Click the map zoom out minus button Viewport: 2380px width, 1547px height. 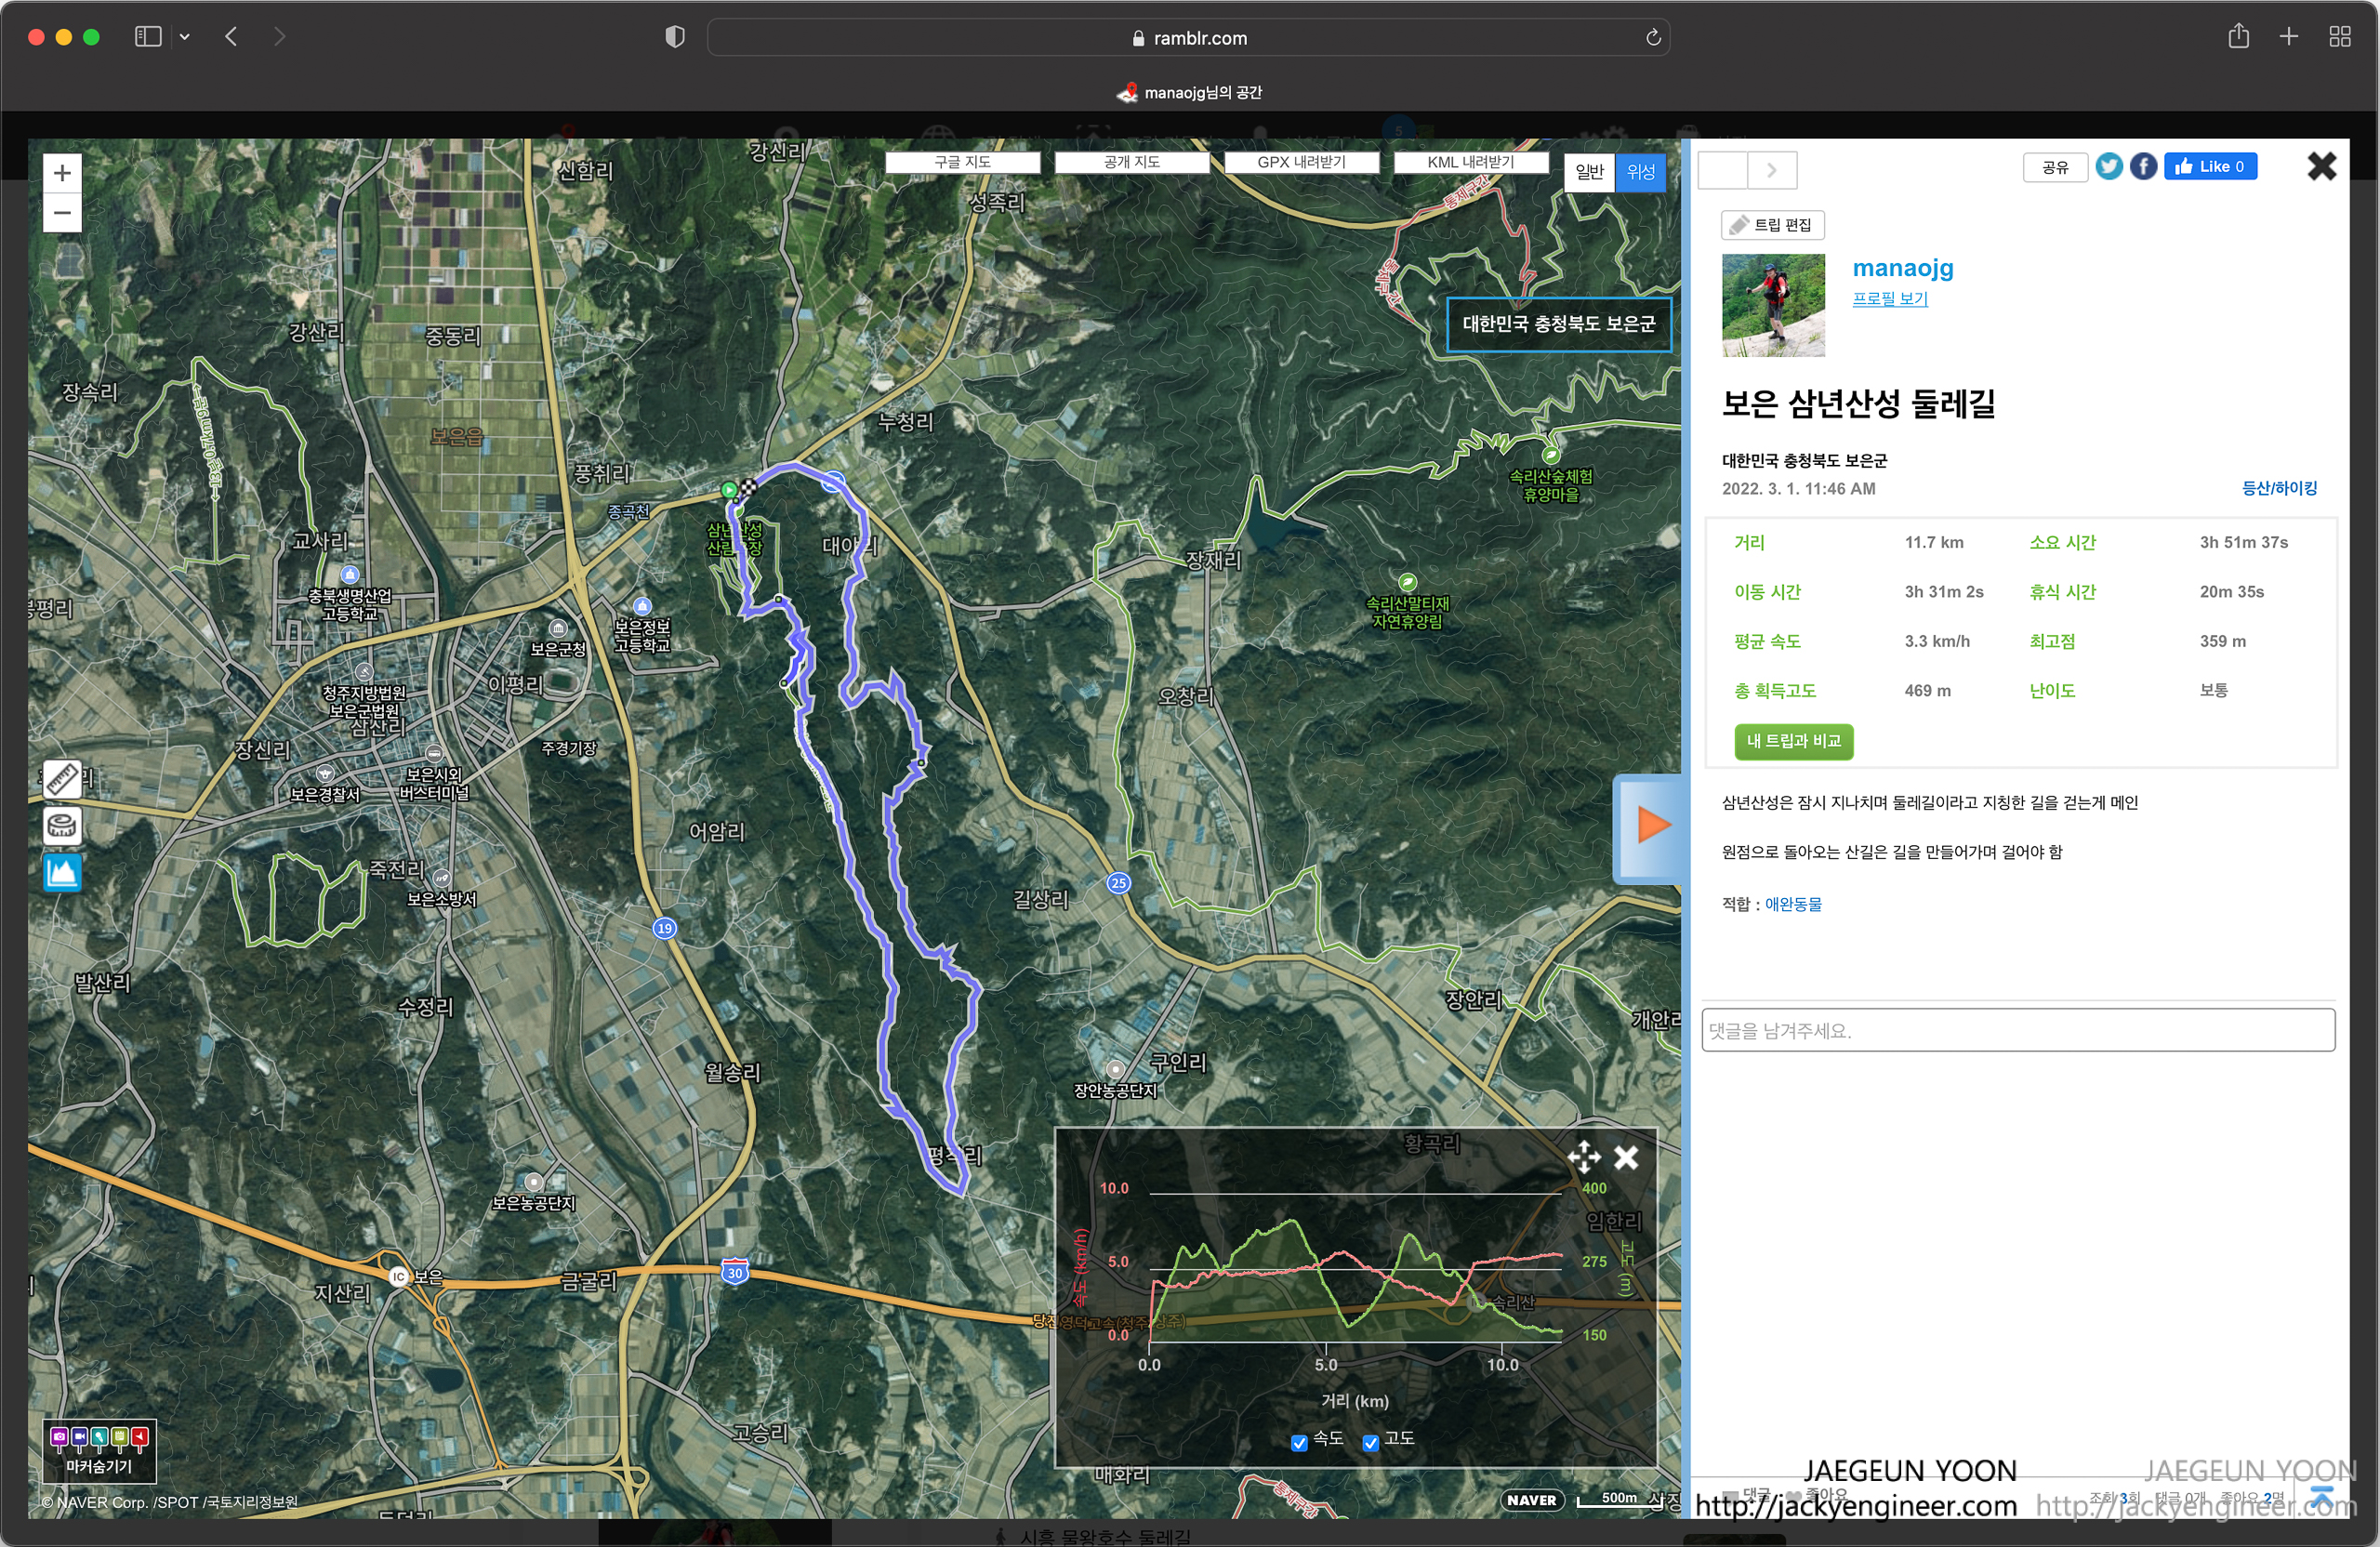tap(62, 213)
